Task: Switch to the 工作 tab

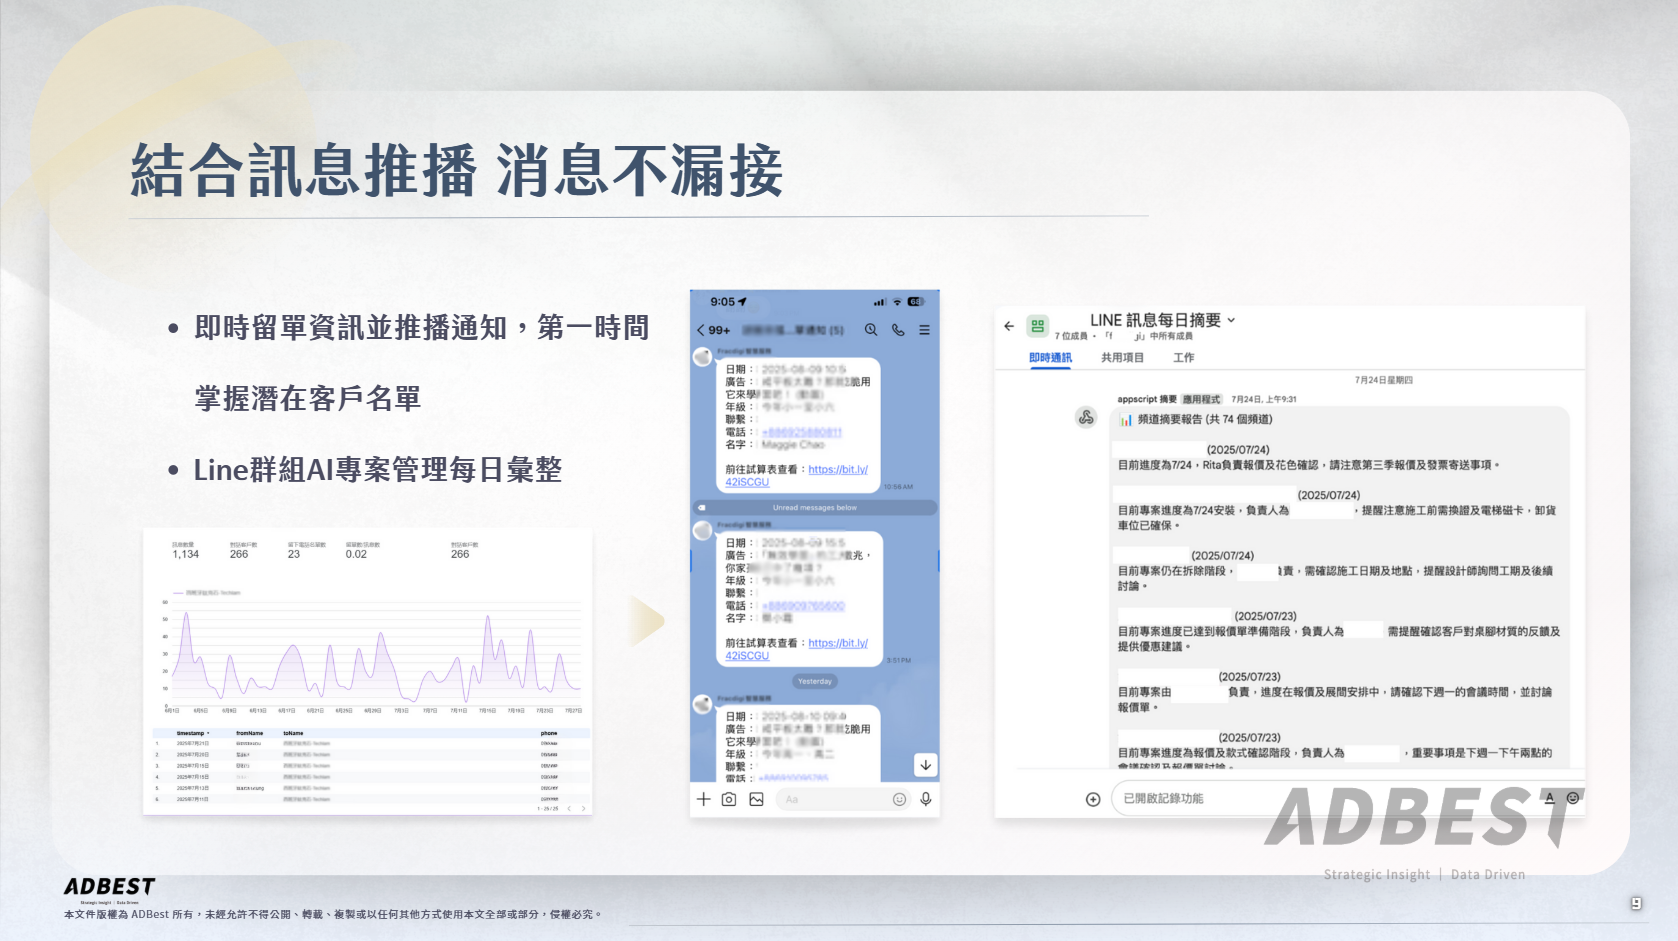Action: pos(1183,358)
